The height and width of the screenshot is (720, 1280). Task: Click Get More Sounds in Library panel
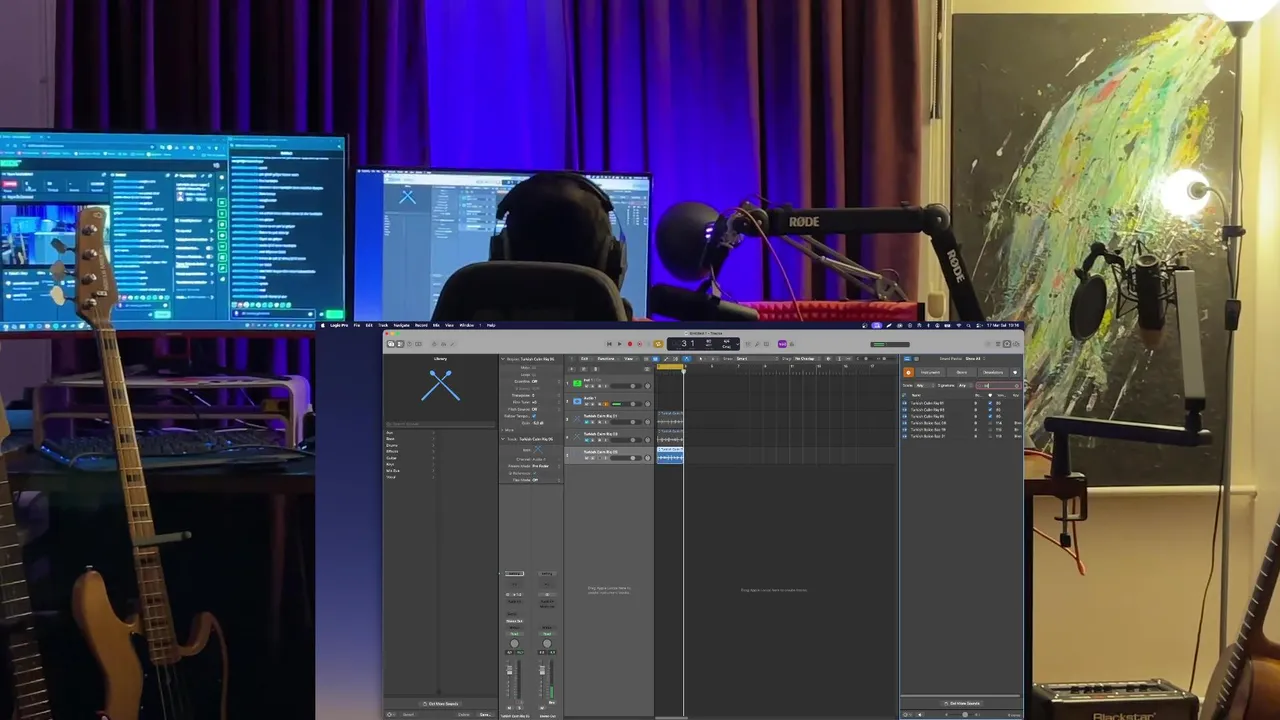(440, 703)
